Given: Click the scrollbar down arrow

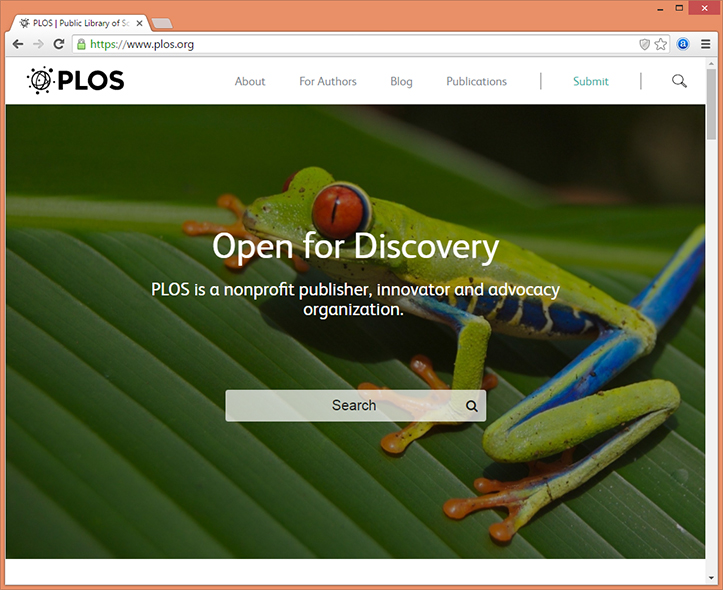Looking at the screenshot, I should click(x=711, y=578).
